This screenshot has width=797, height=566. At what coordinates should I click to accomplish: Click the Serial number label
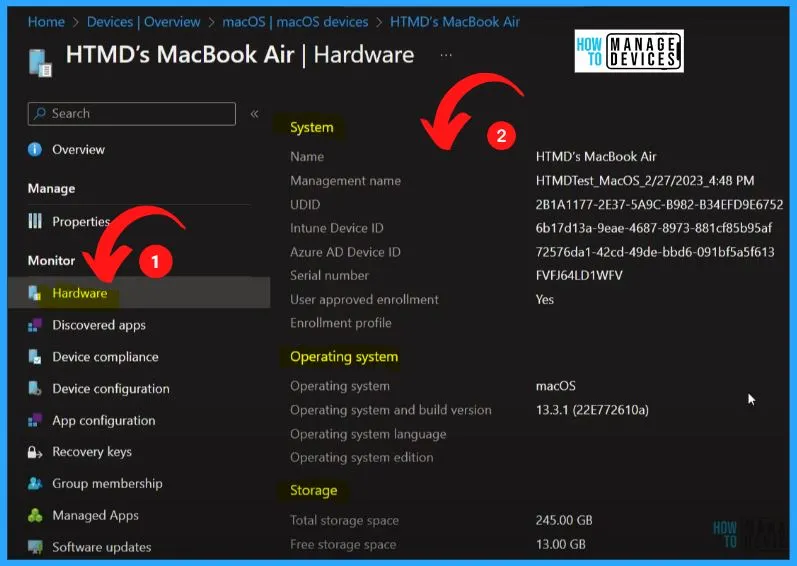(x=329, y=275)
